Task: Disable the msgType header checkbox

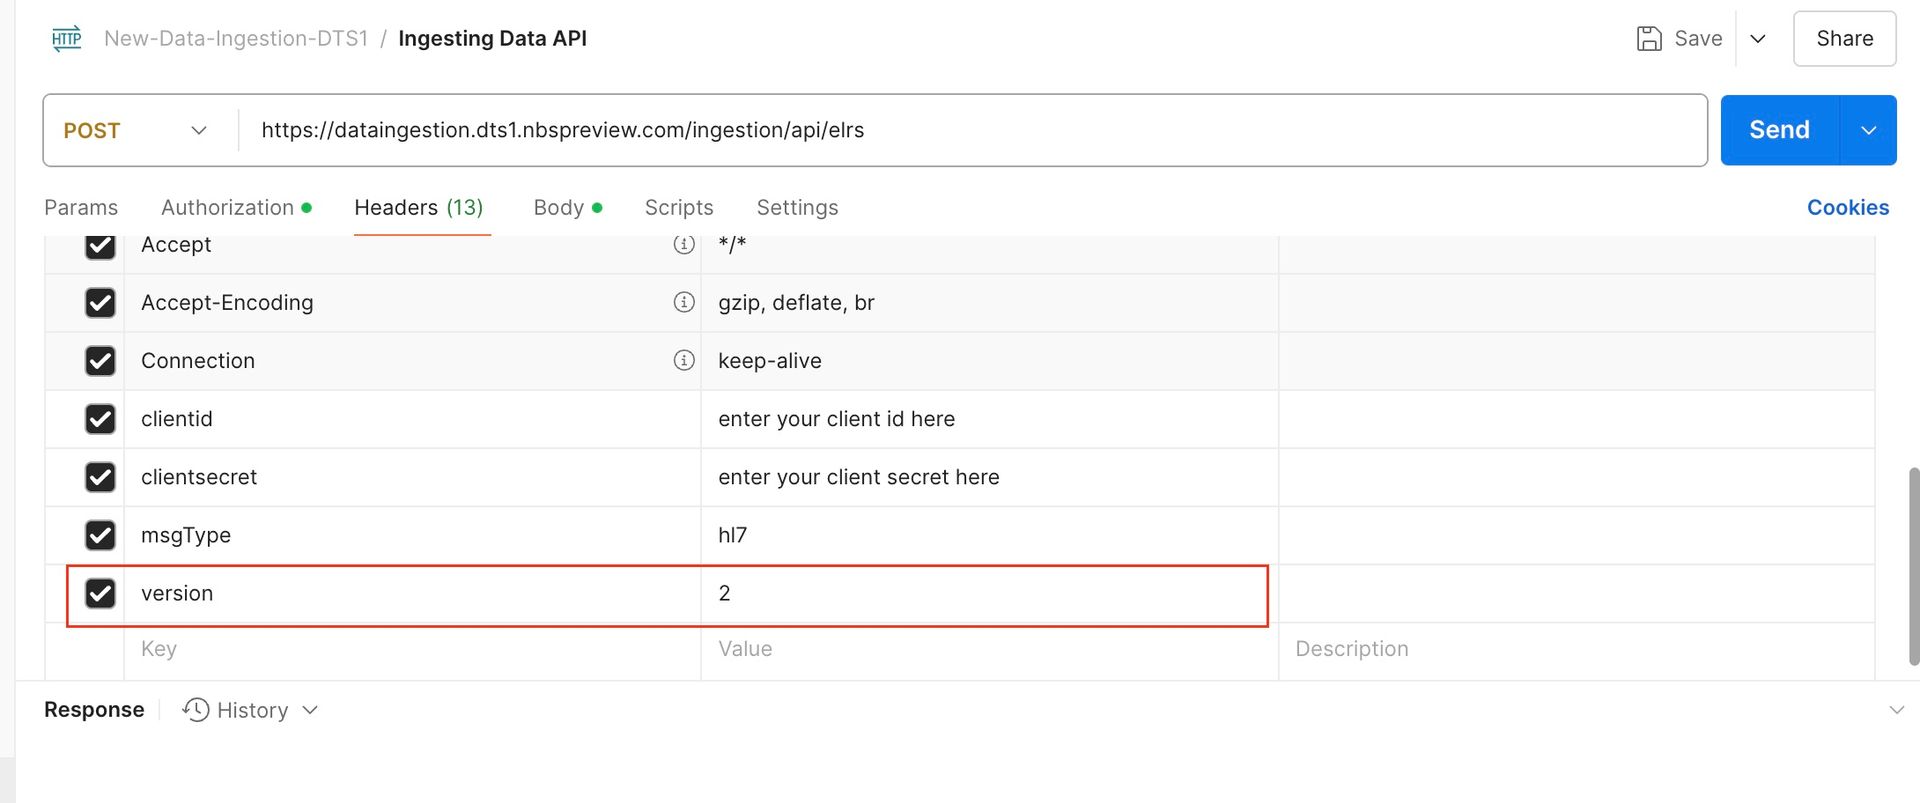Action: coord(100,535)
